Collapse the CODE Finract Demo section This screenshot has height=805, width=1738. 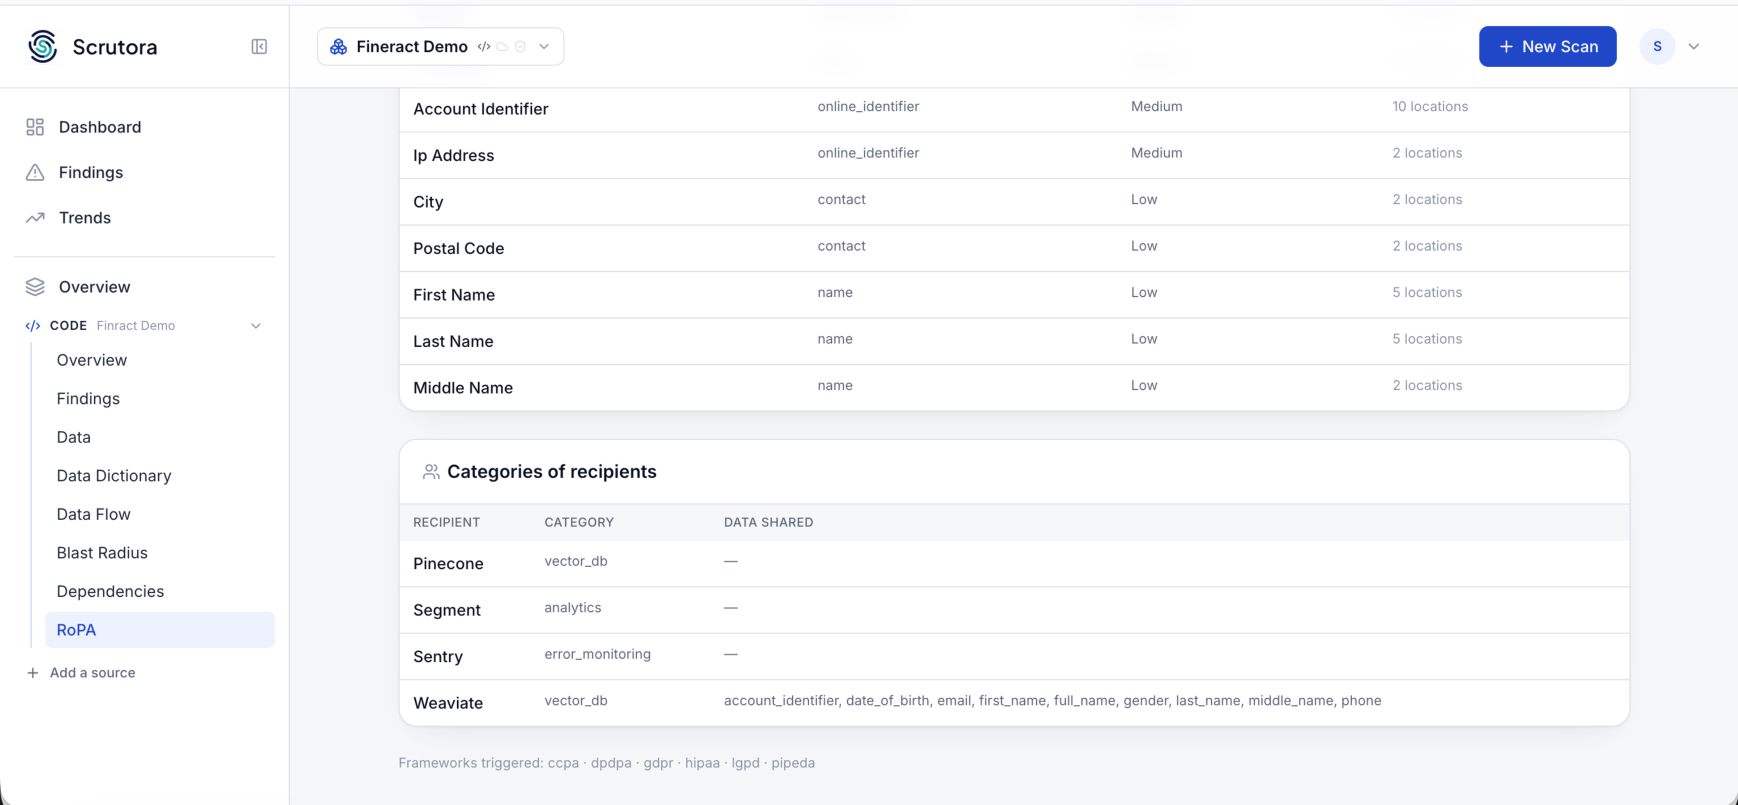coord(256,326)
